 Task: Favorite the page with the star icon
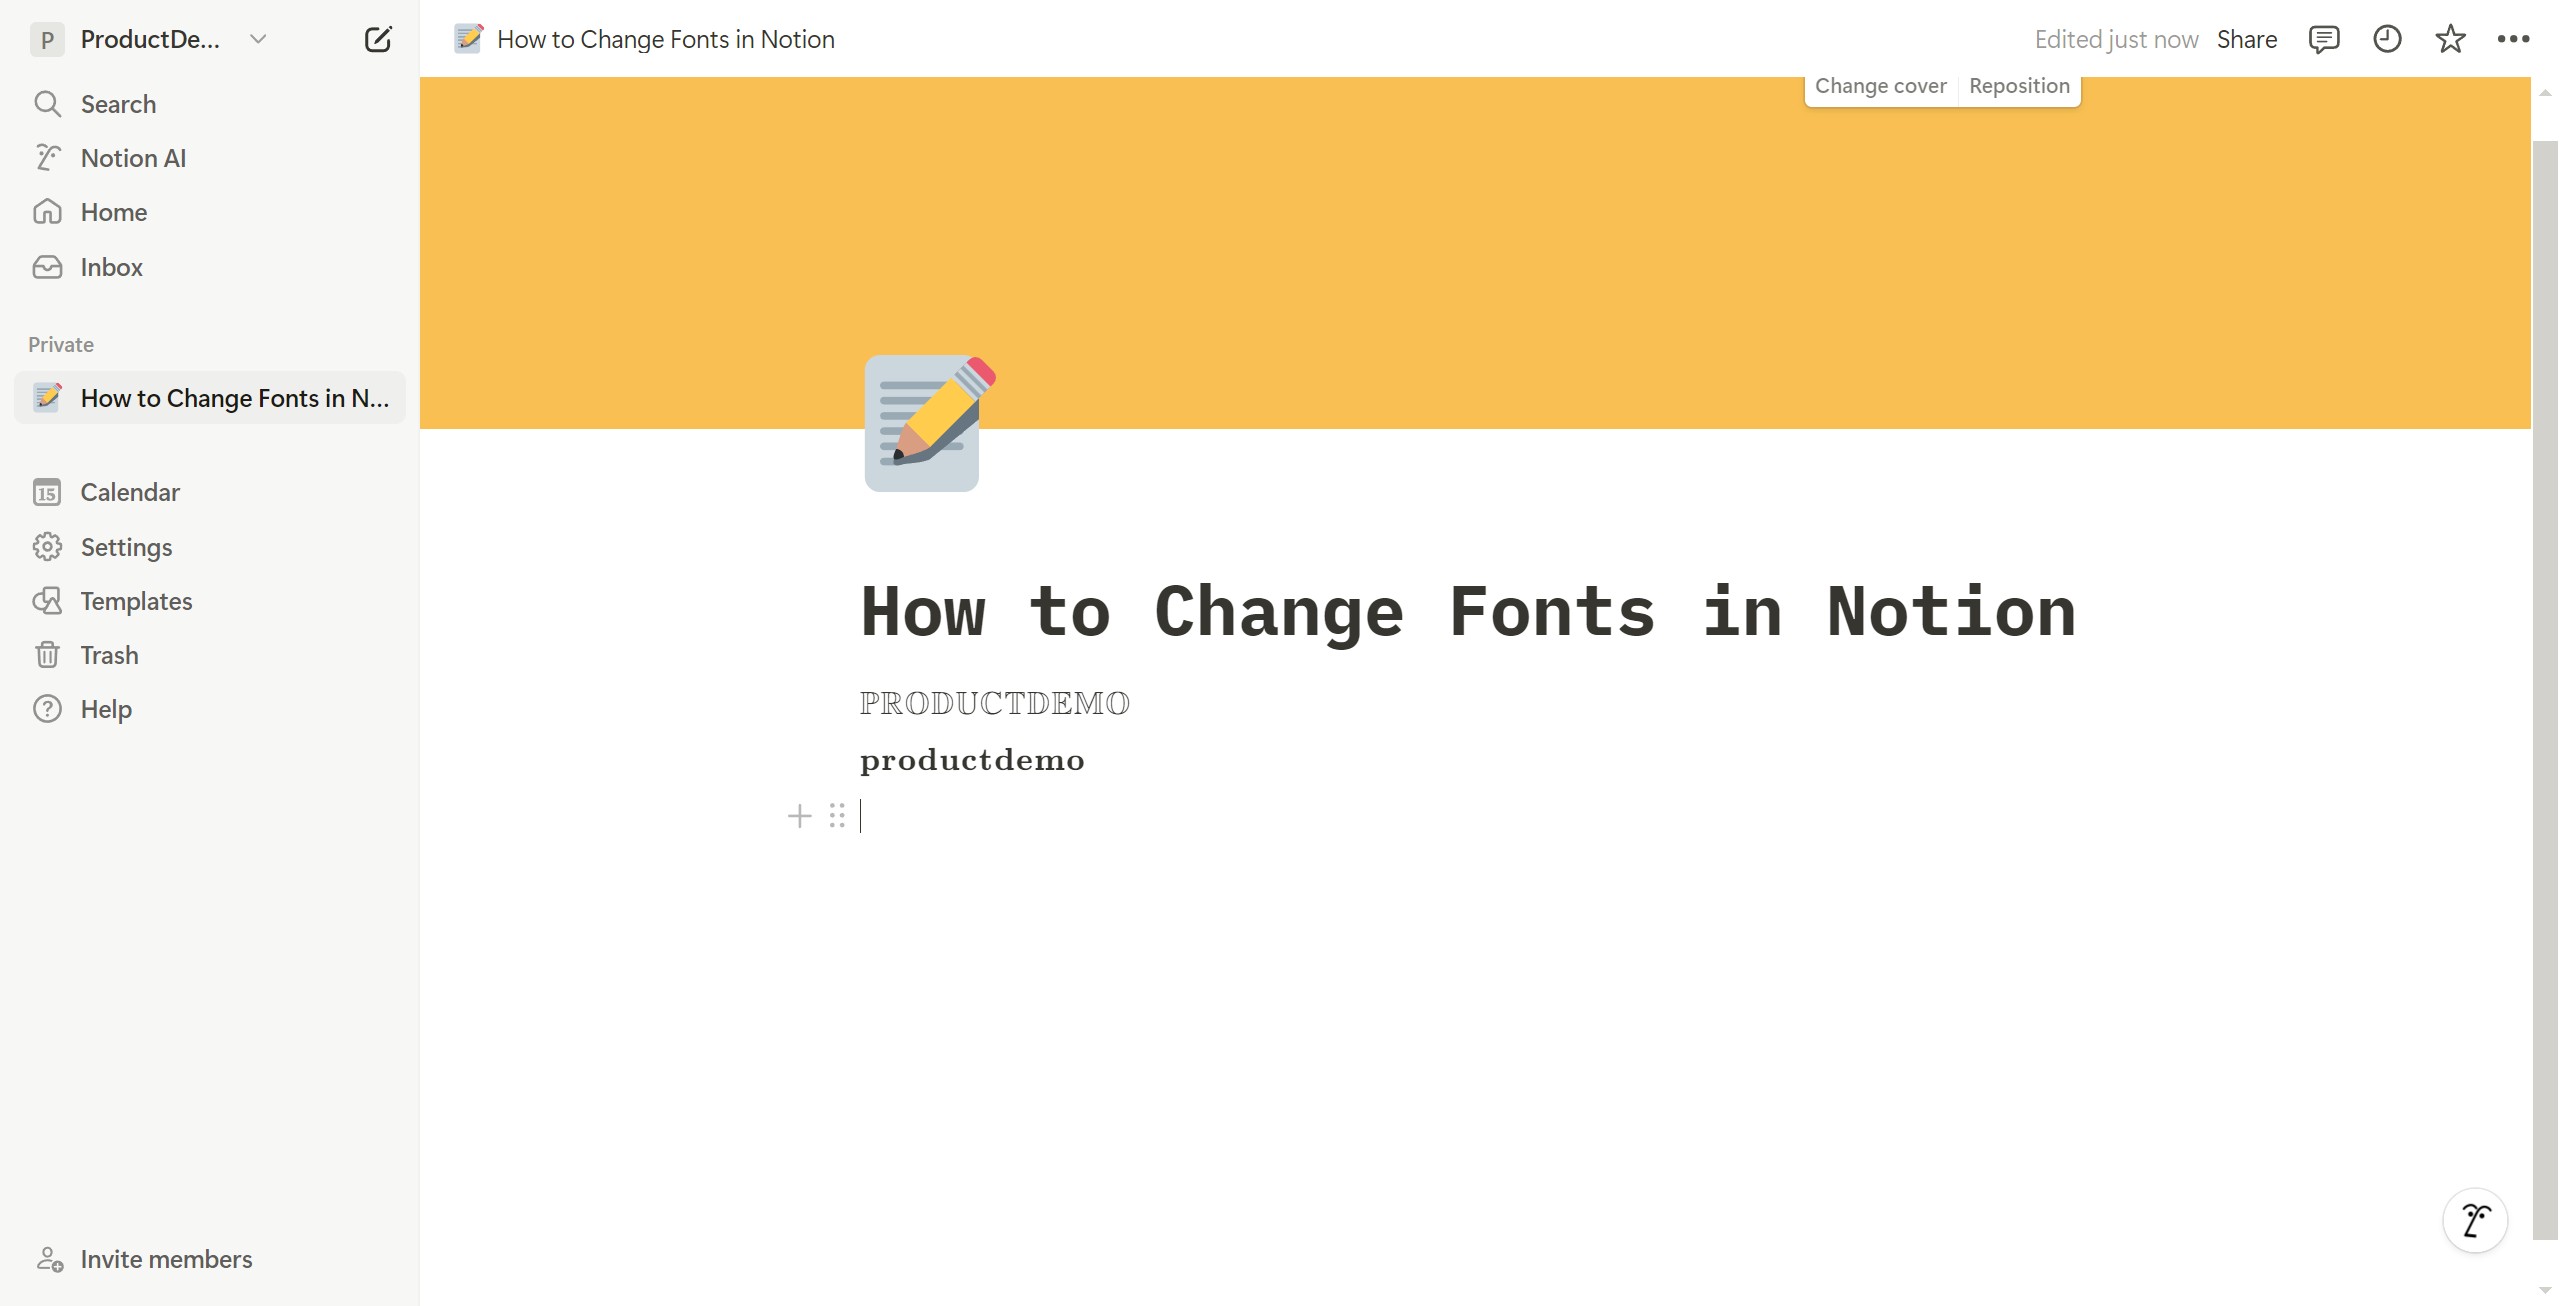pos(2450,39)
